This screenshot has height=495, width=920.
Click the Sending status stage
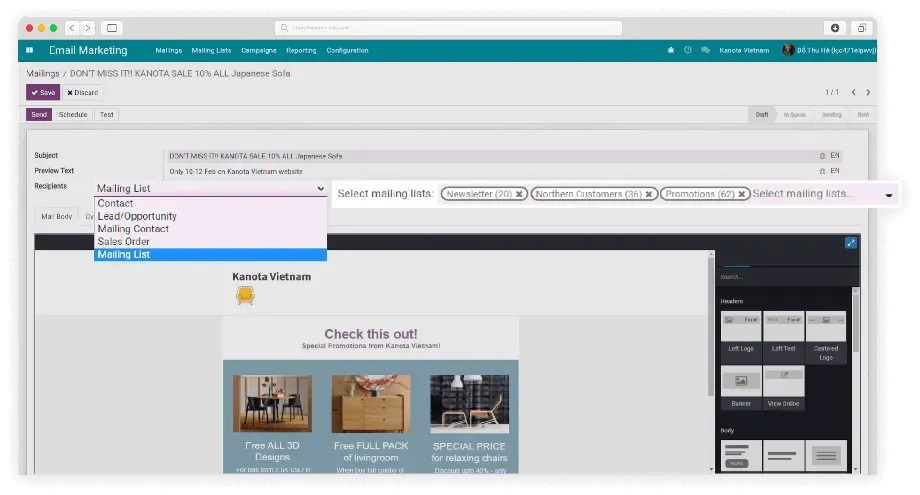tap(831, 115)
